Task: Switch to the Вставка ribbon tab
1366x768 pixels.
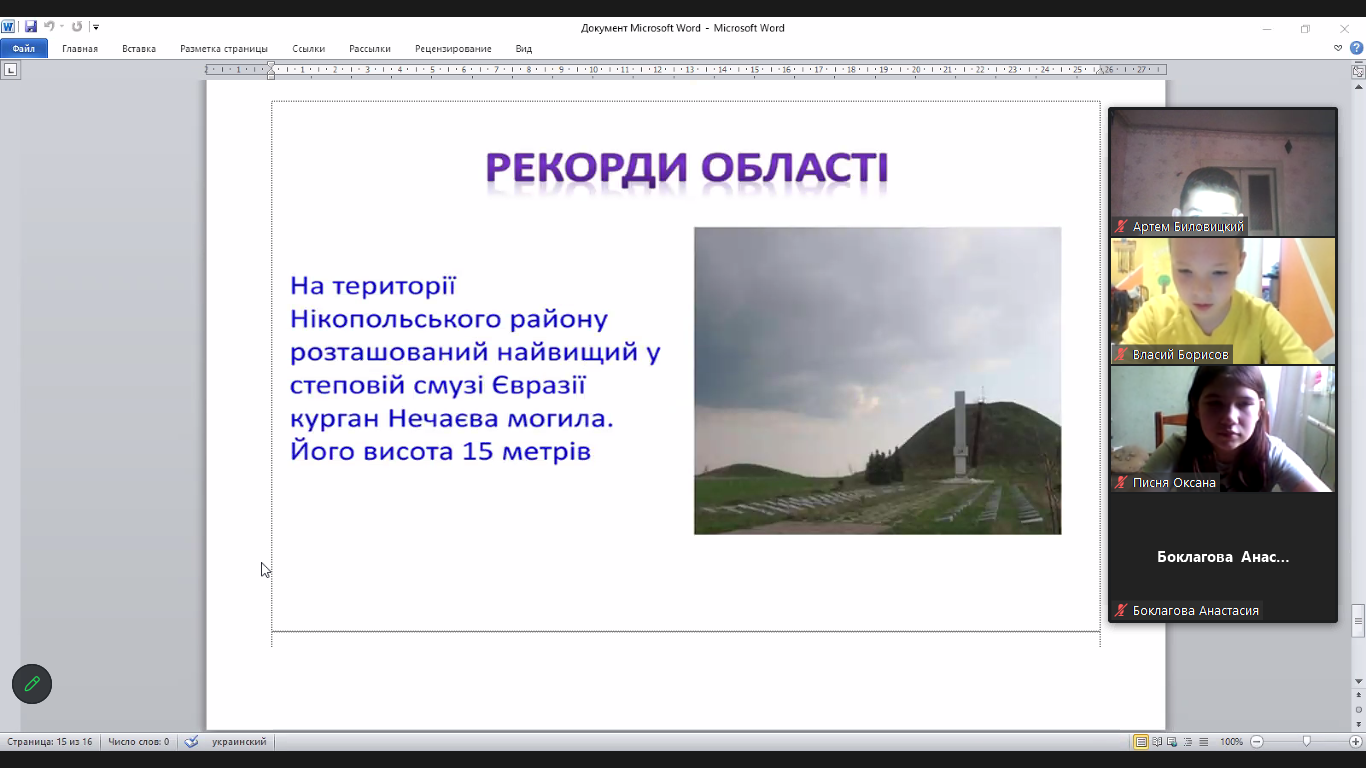Action: click(x=139, y=48)
